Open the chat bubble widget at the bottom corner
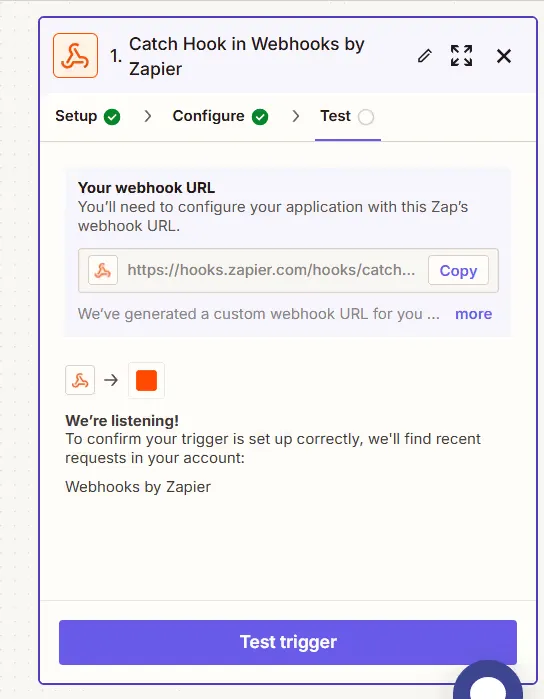This screenshot has width=544, height=699. (488, 681)
